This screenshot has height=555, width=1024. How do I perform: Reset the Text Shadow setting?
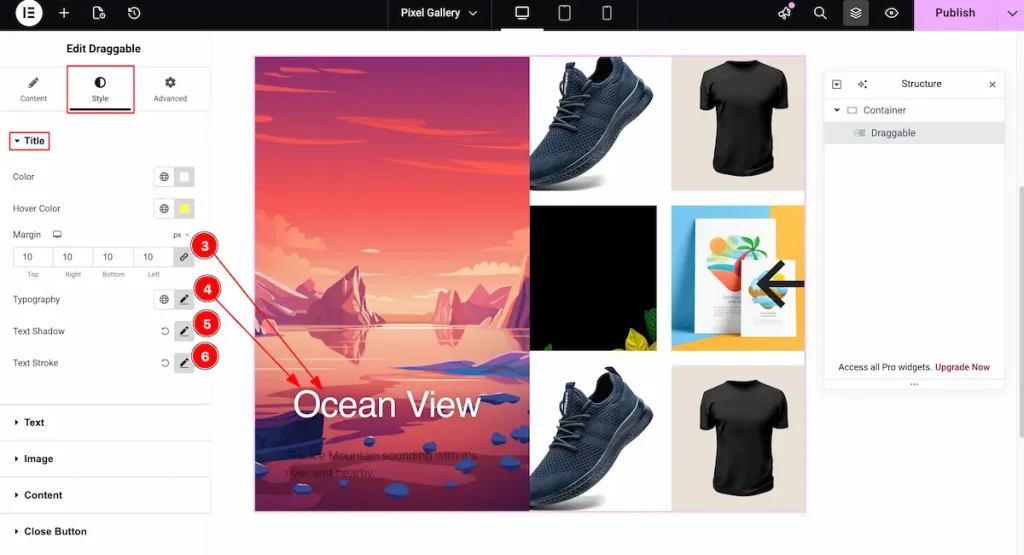click(x=165, y=331)
